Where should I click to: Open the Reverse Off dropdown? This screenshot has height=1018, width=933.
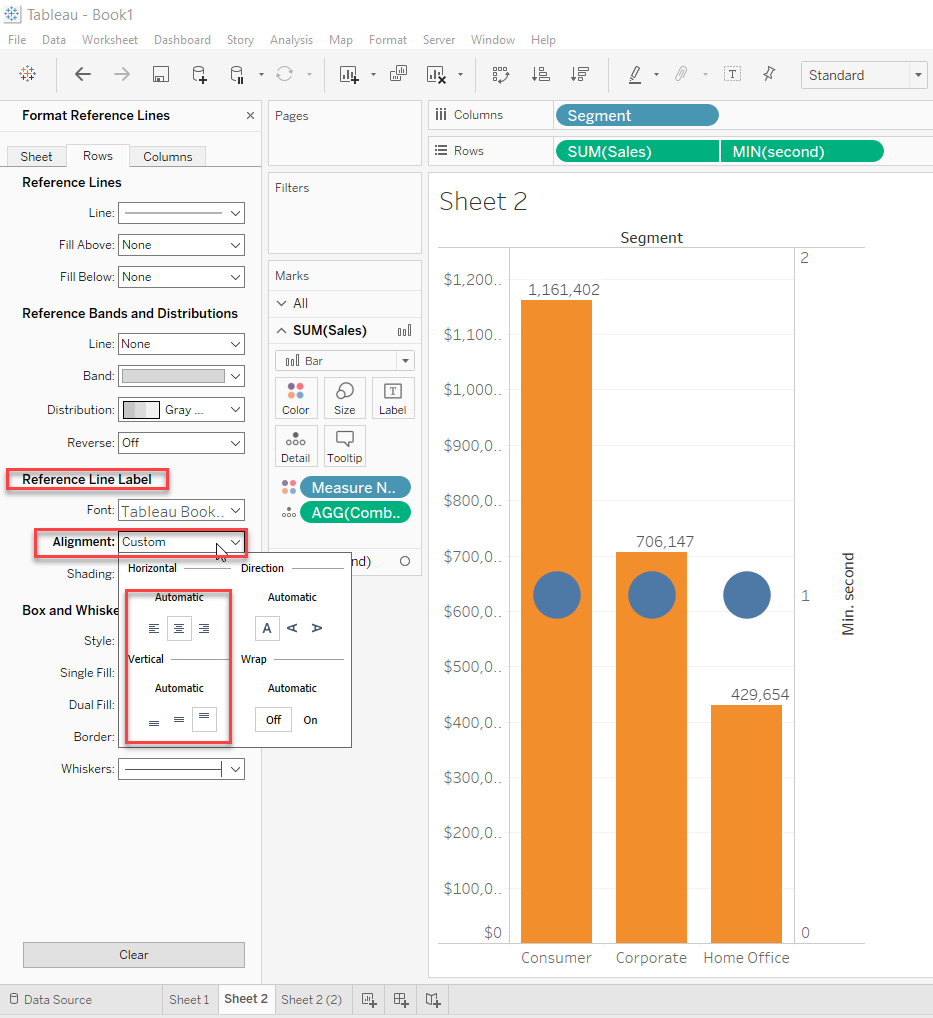tap(181, 443)
